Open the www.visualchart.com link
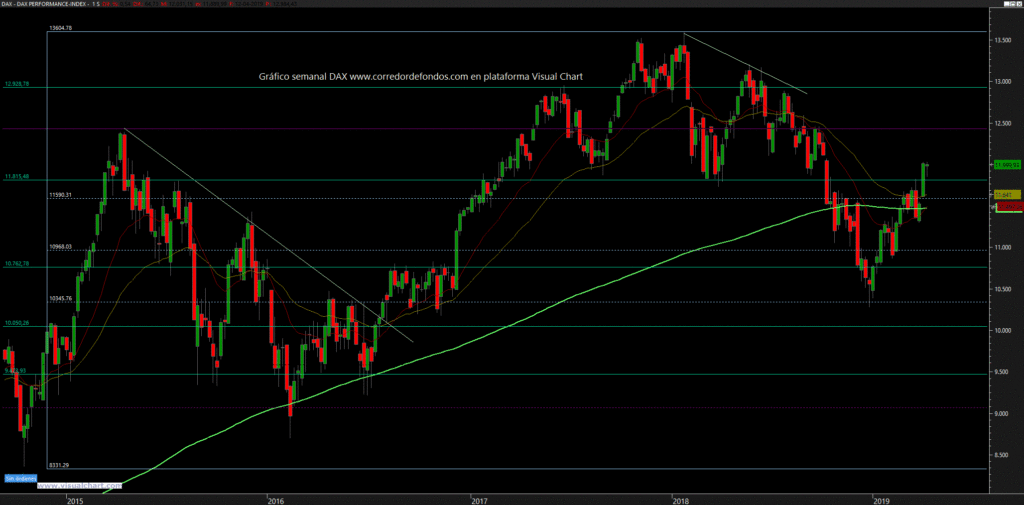The image size is (1024, 505). click(80, 486)
